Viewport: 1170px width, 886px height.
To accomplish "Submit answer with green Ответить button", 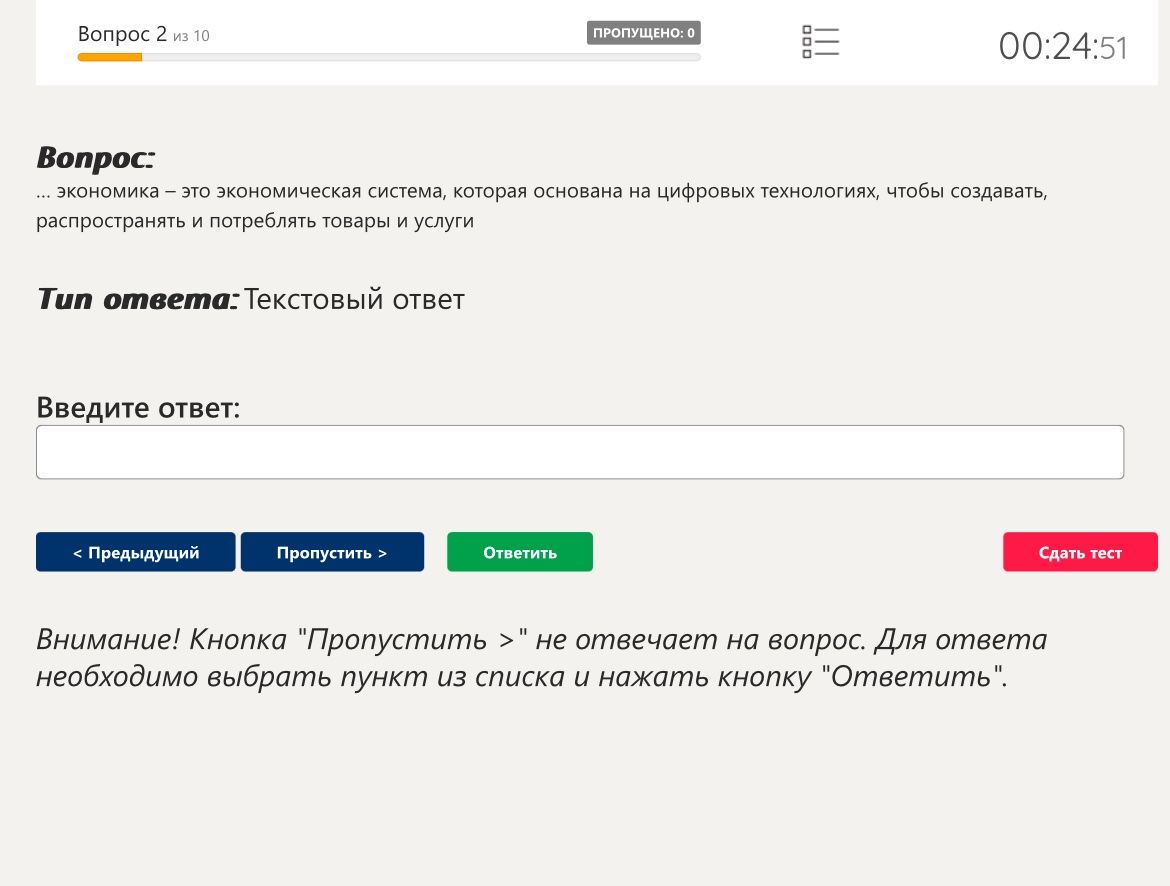I will point(520,552).
